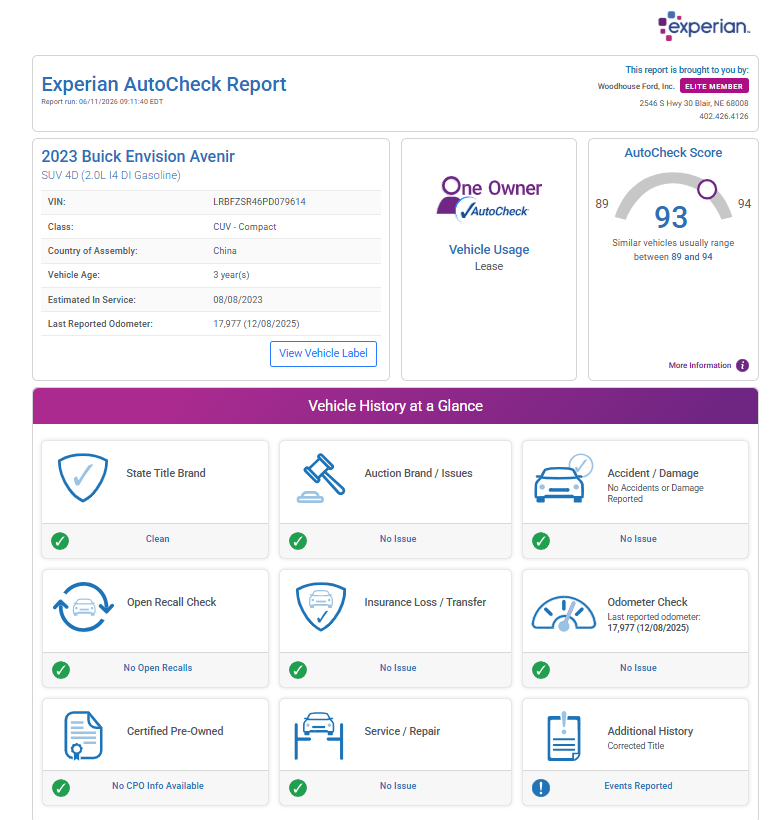This screenshot has width=775, height=820.
Task: Click the Vehicle Usage heading
Action: tap(489, 250)
